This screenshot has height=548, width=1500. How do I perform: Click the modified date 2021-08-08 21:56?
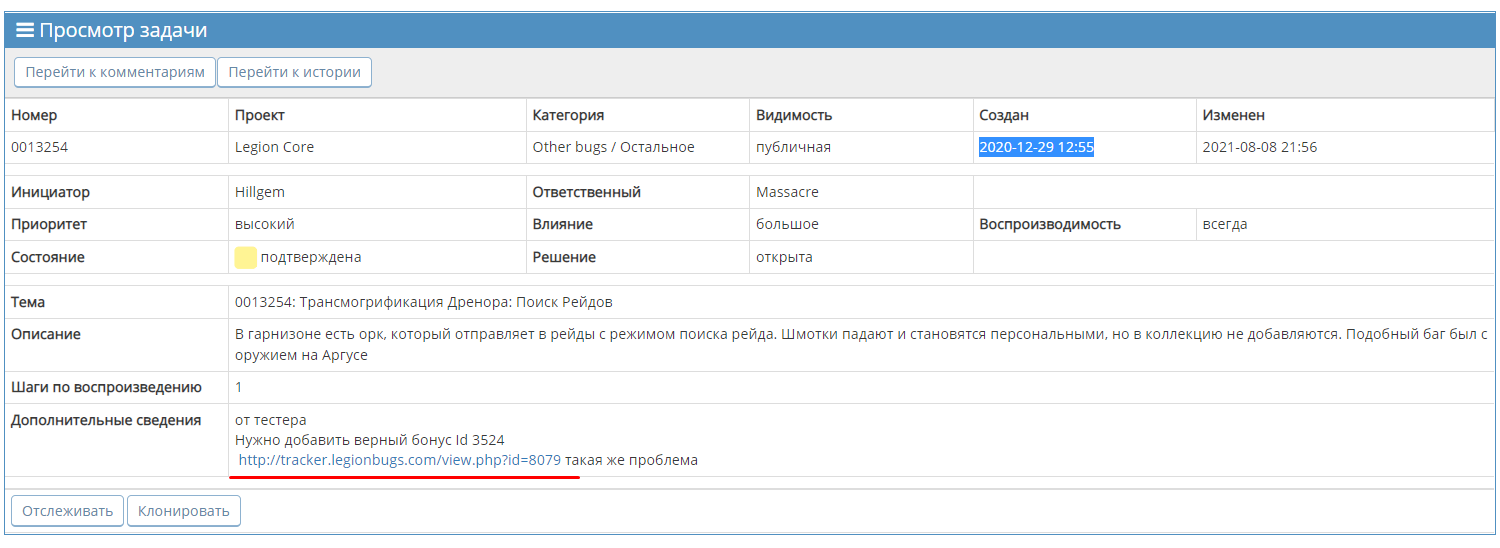coord(1259,147)
